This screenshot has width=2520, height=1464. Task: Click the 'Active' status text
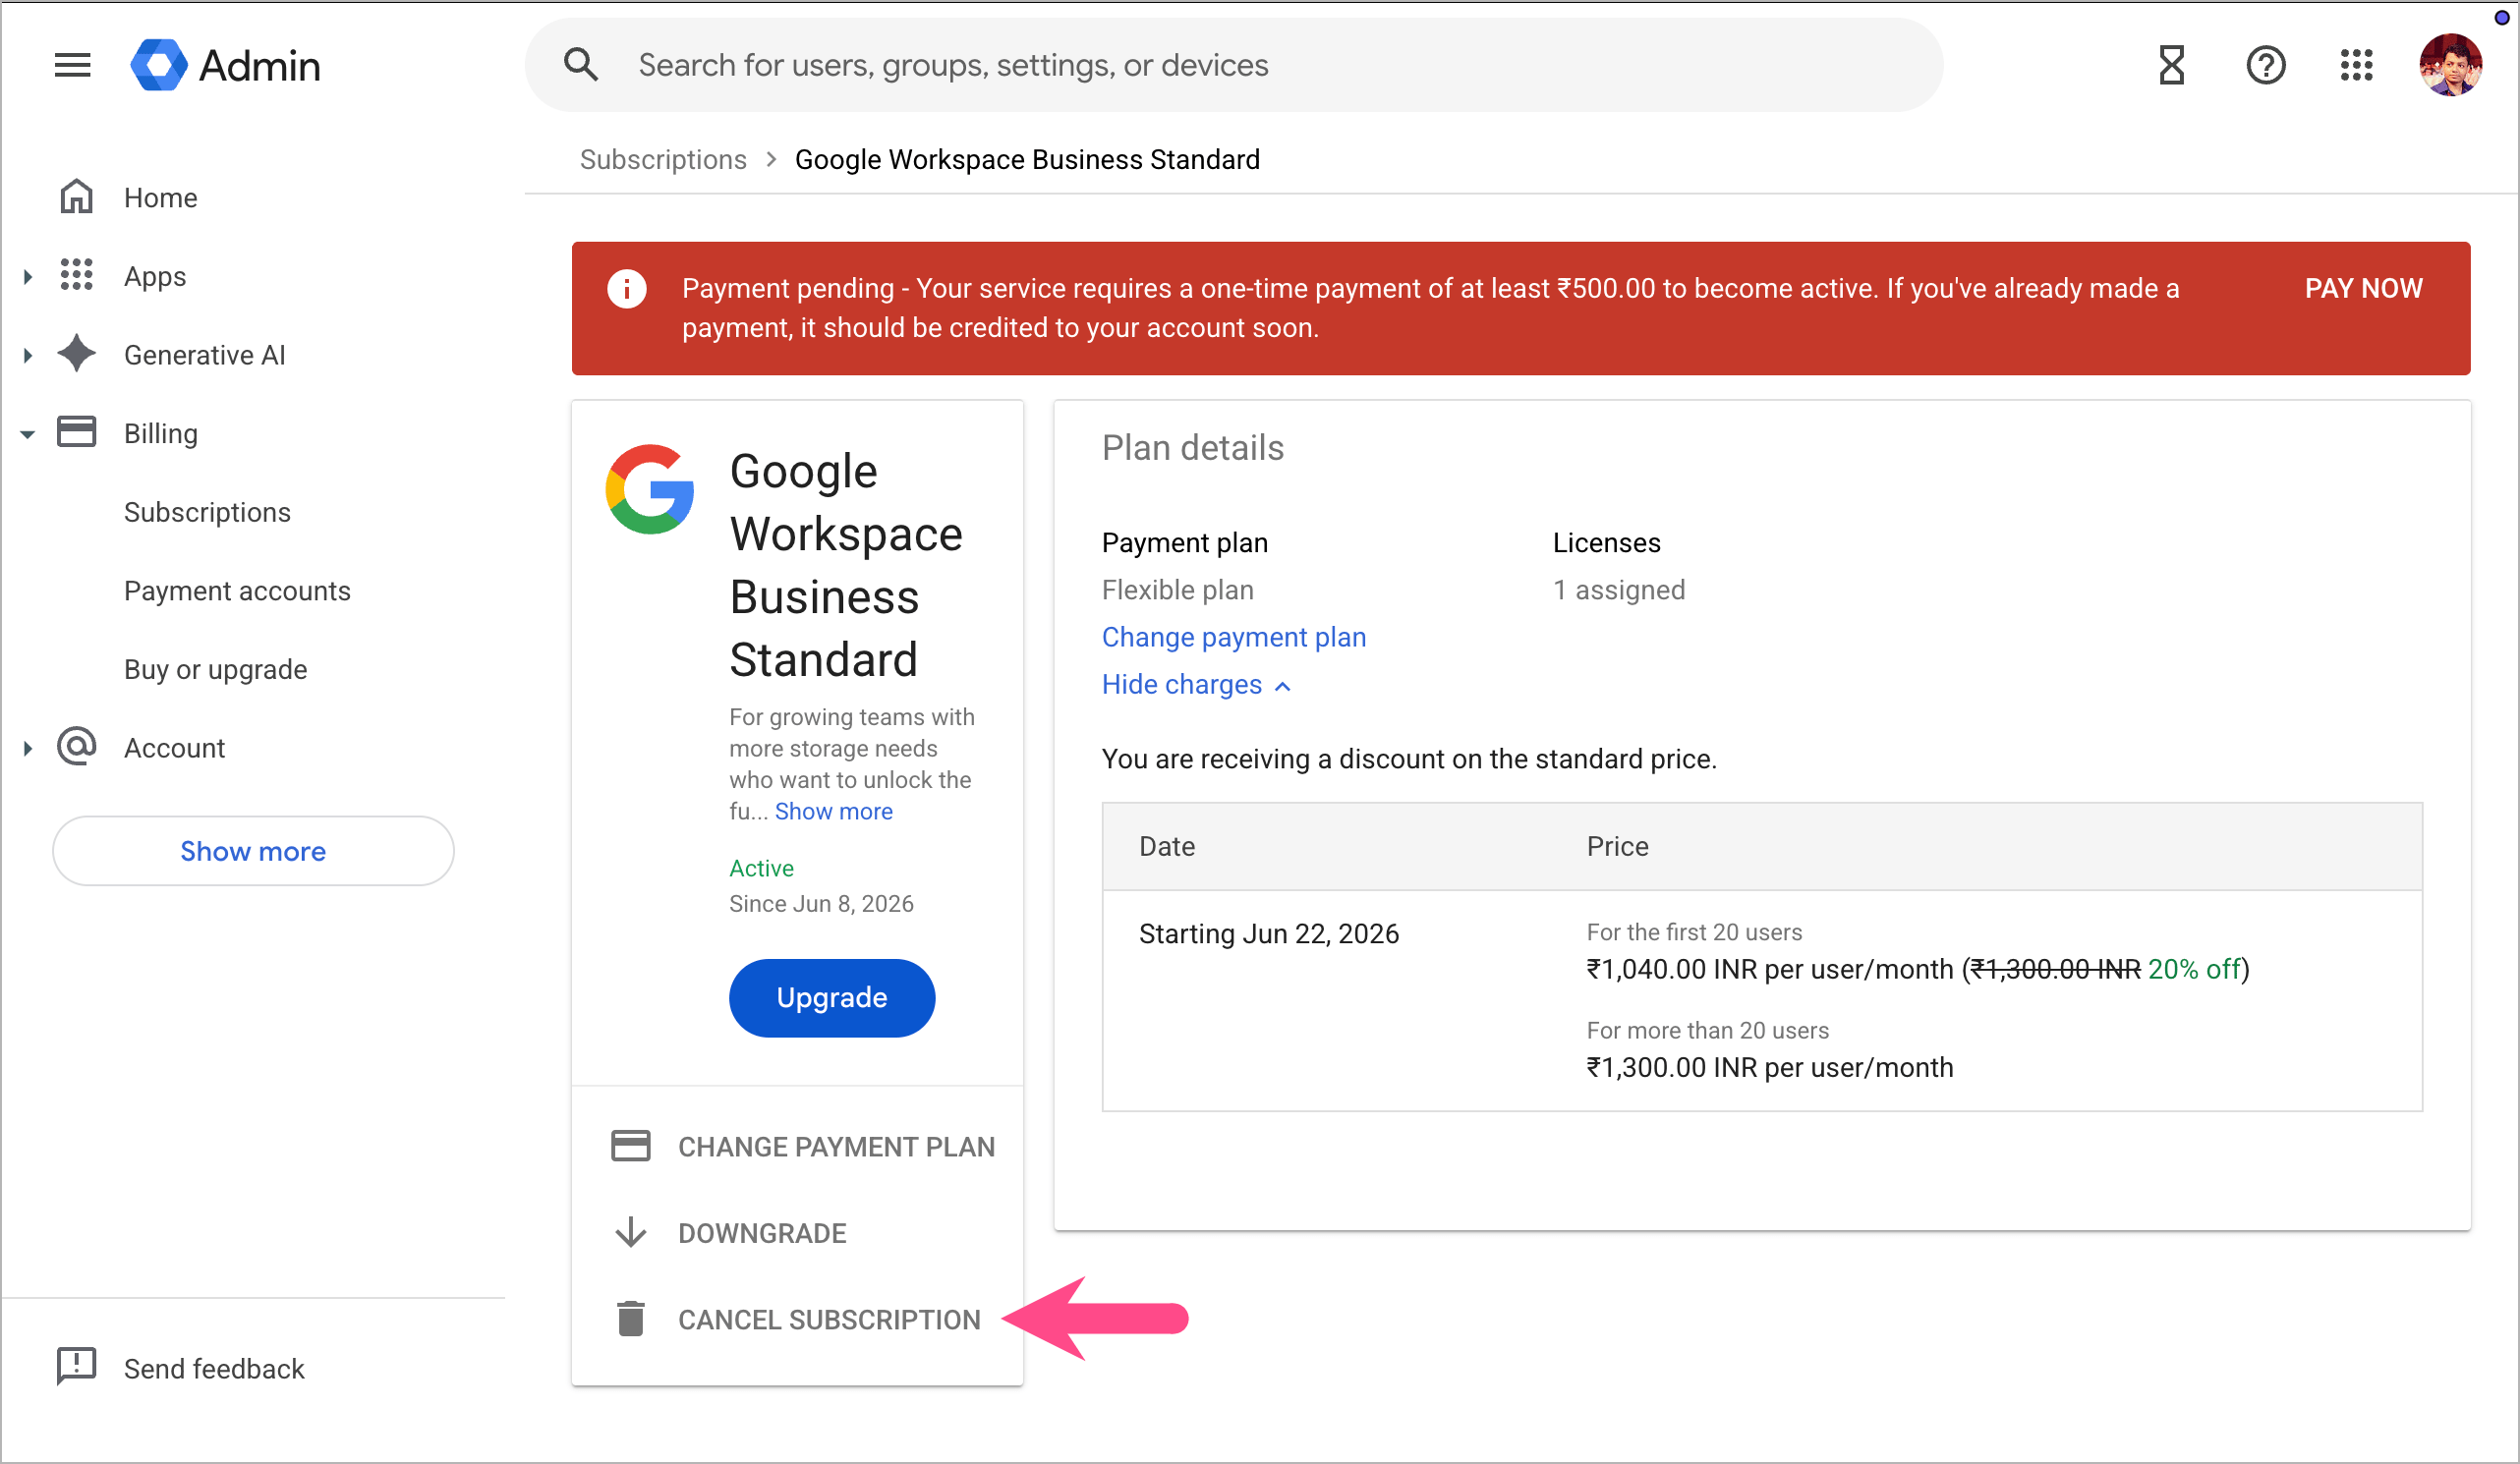(761, 868)
